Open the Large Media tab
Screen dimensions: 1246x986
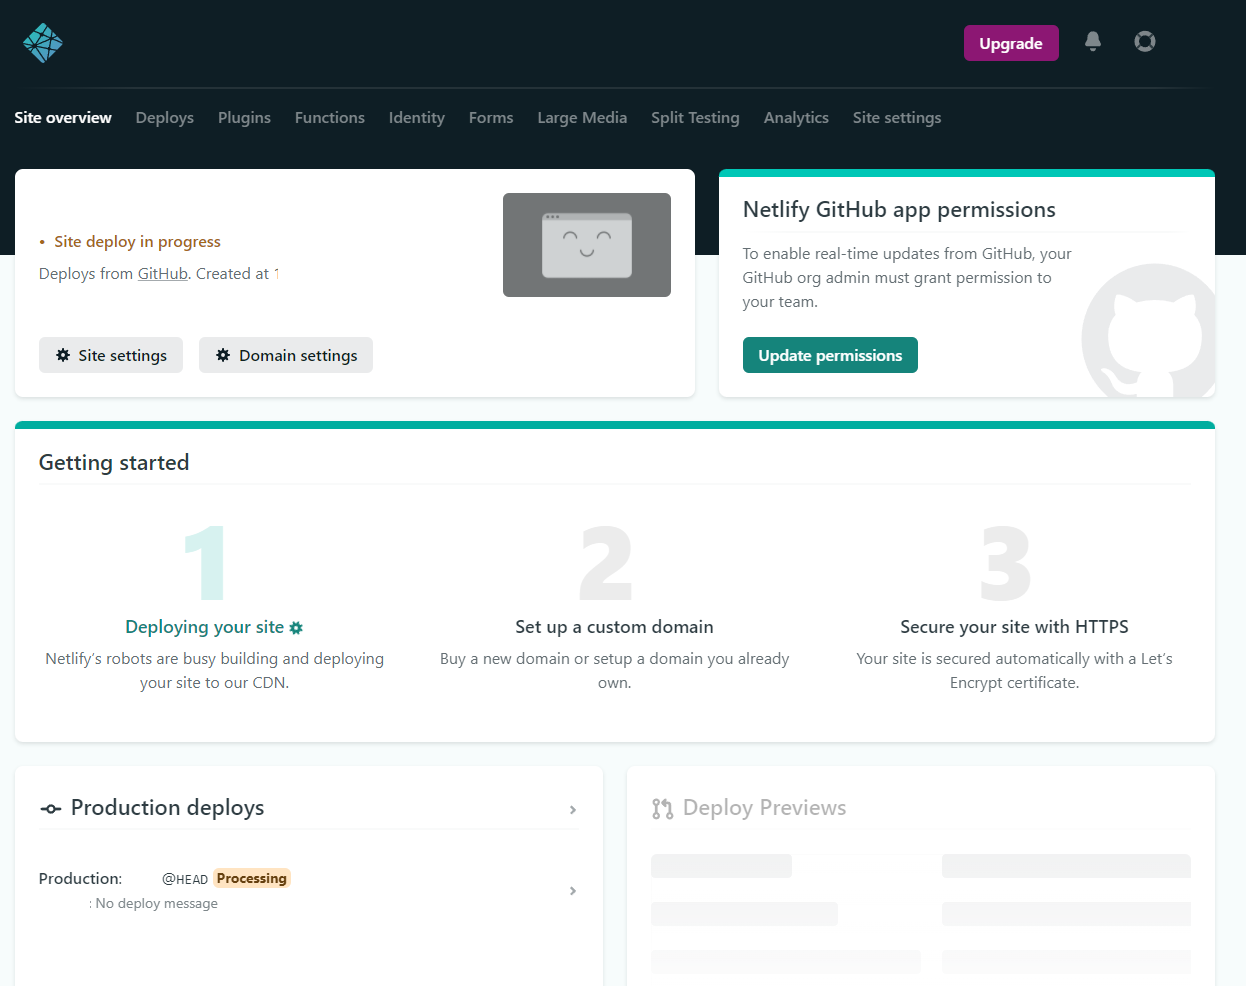(582, 118)
